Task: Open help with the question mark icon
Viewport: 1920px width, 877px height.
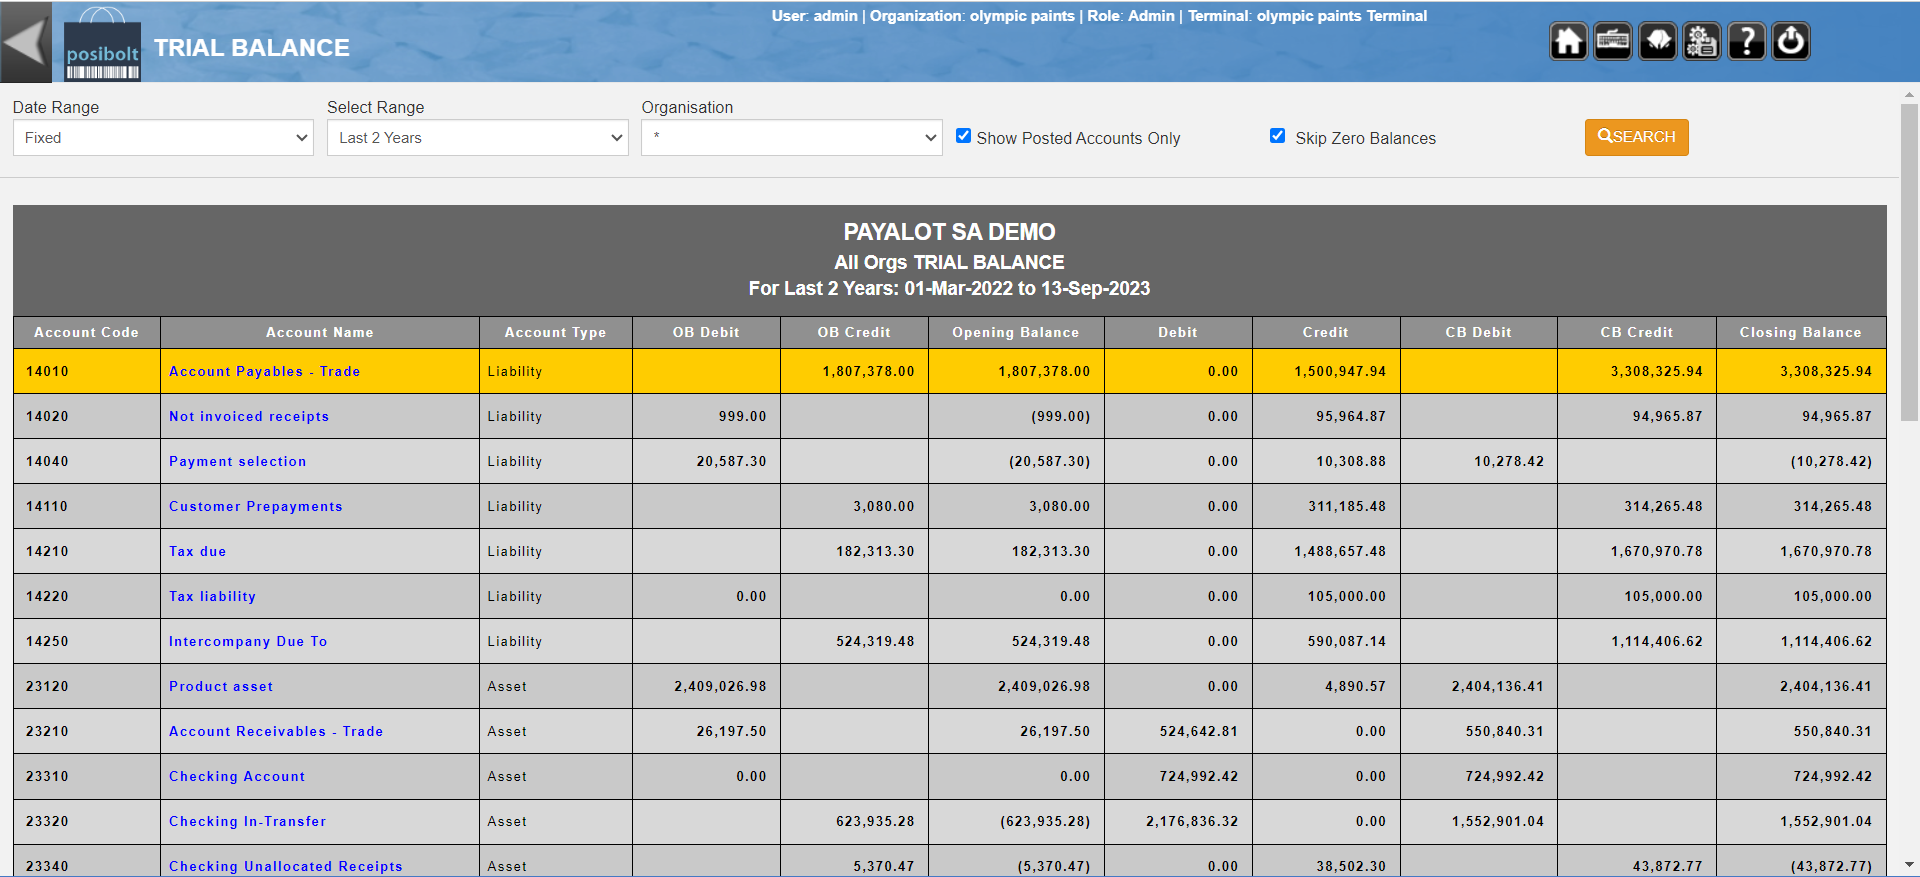Action: [x=1746, y=42]
